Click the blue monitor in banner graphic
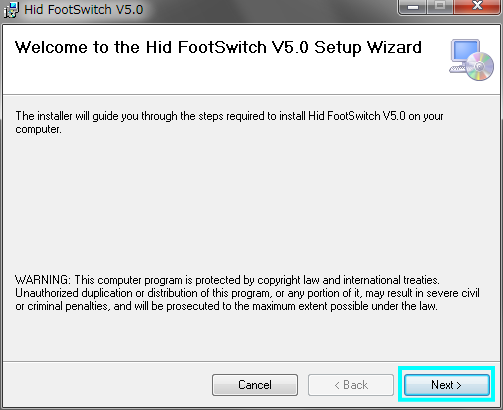This screenshot has height=410, width=503. [x=465, y=51]
